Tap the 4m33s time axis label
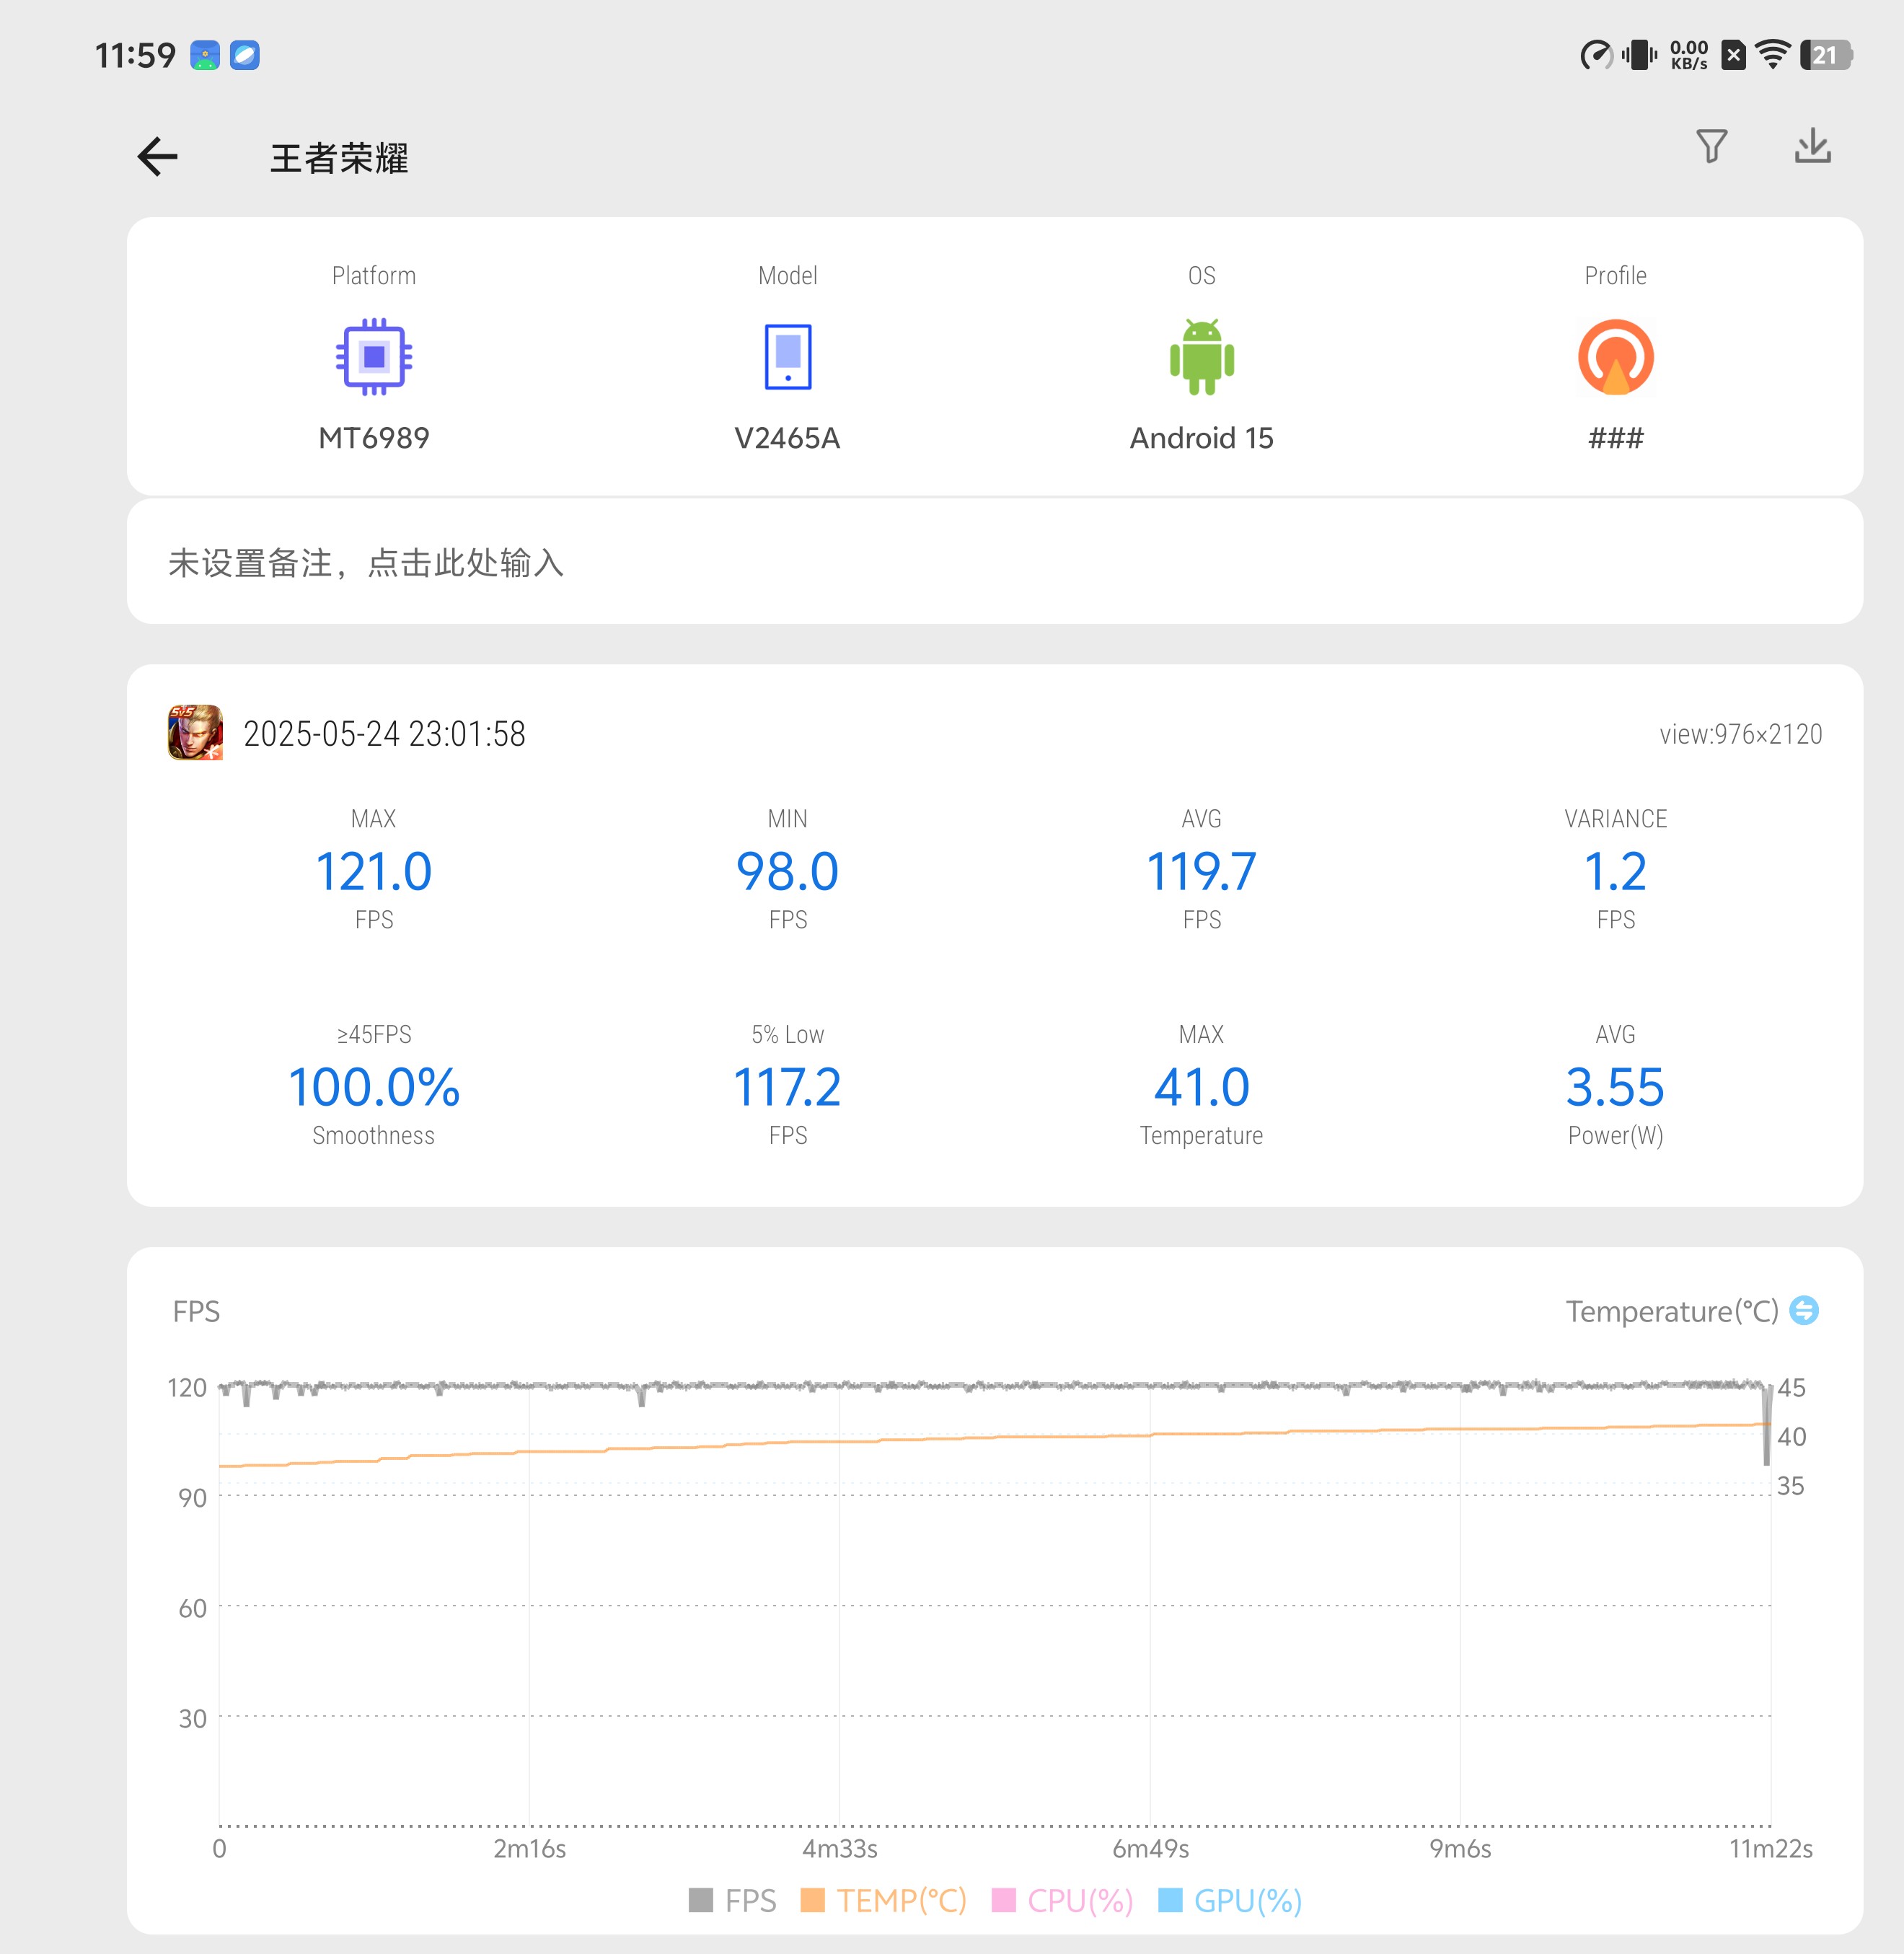Image resolution: width=1904 pixels, height=1954 pixels. [x=840, y=1848]
